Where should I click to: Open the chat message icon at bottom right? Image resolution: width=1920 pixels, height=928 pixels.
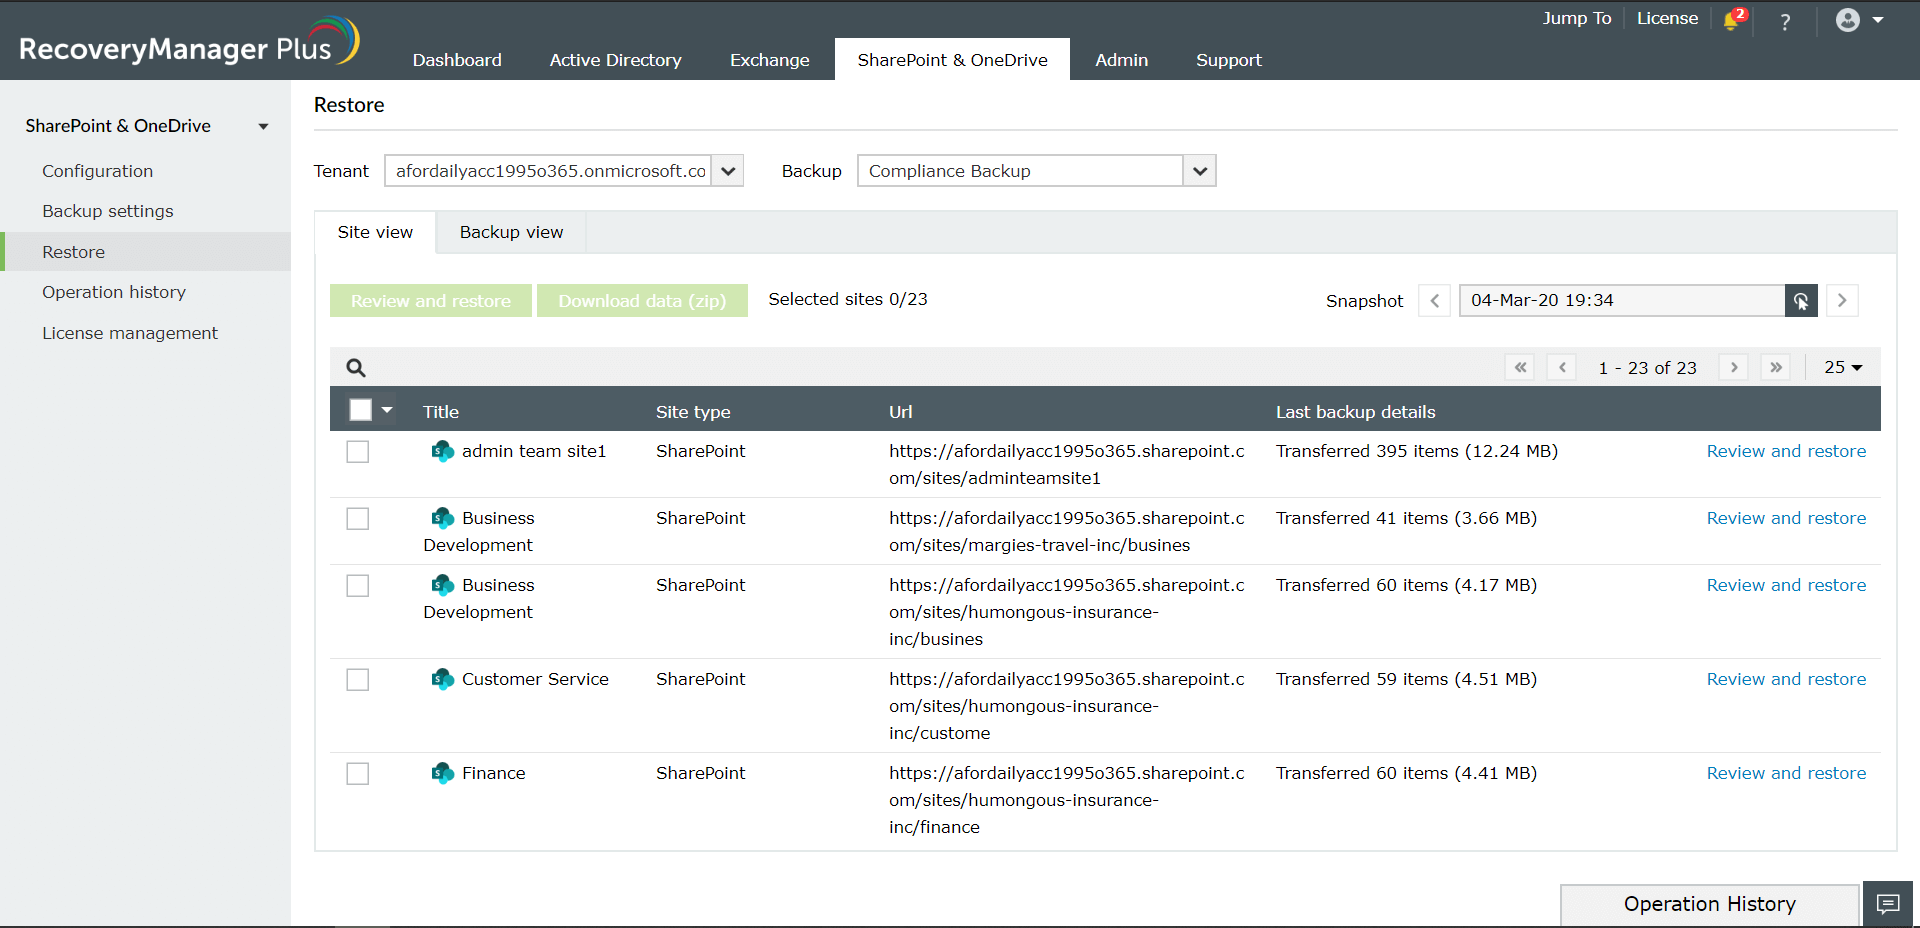pyautogui.click(x=1887, y=904)
